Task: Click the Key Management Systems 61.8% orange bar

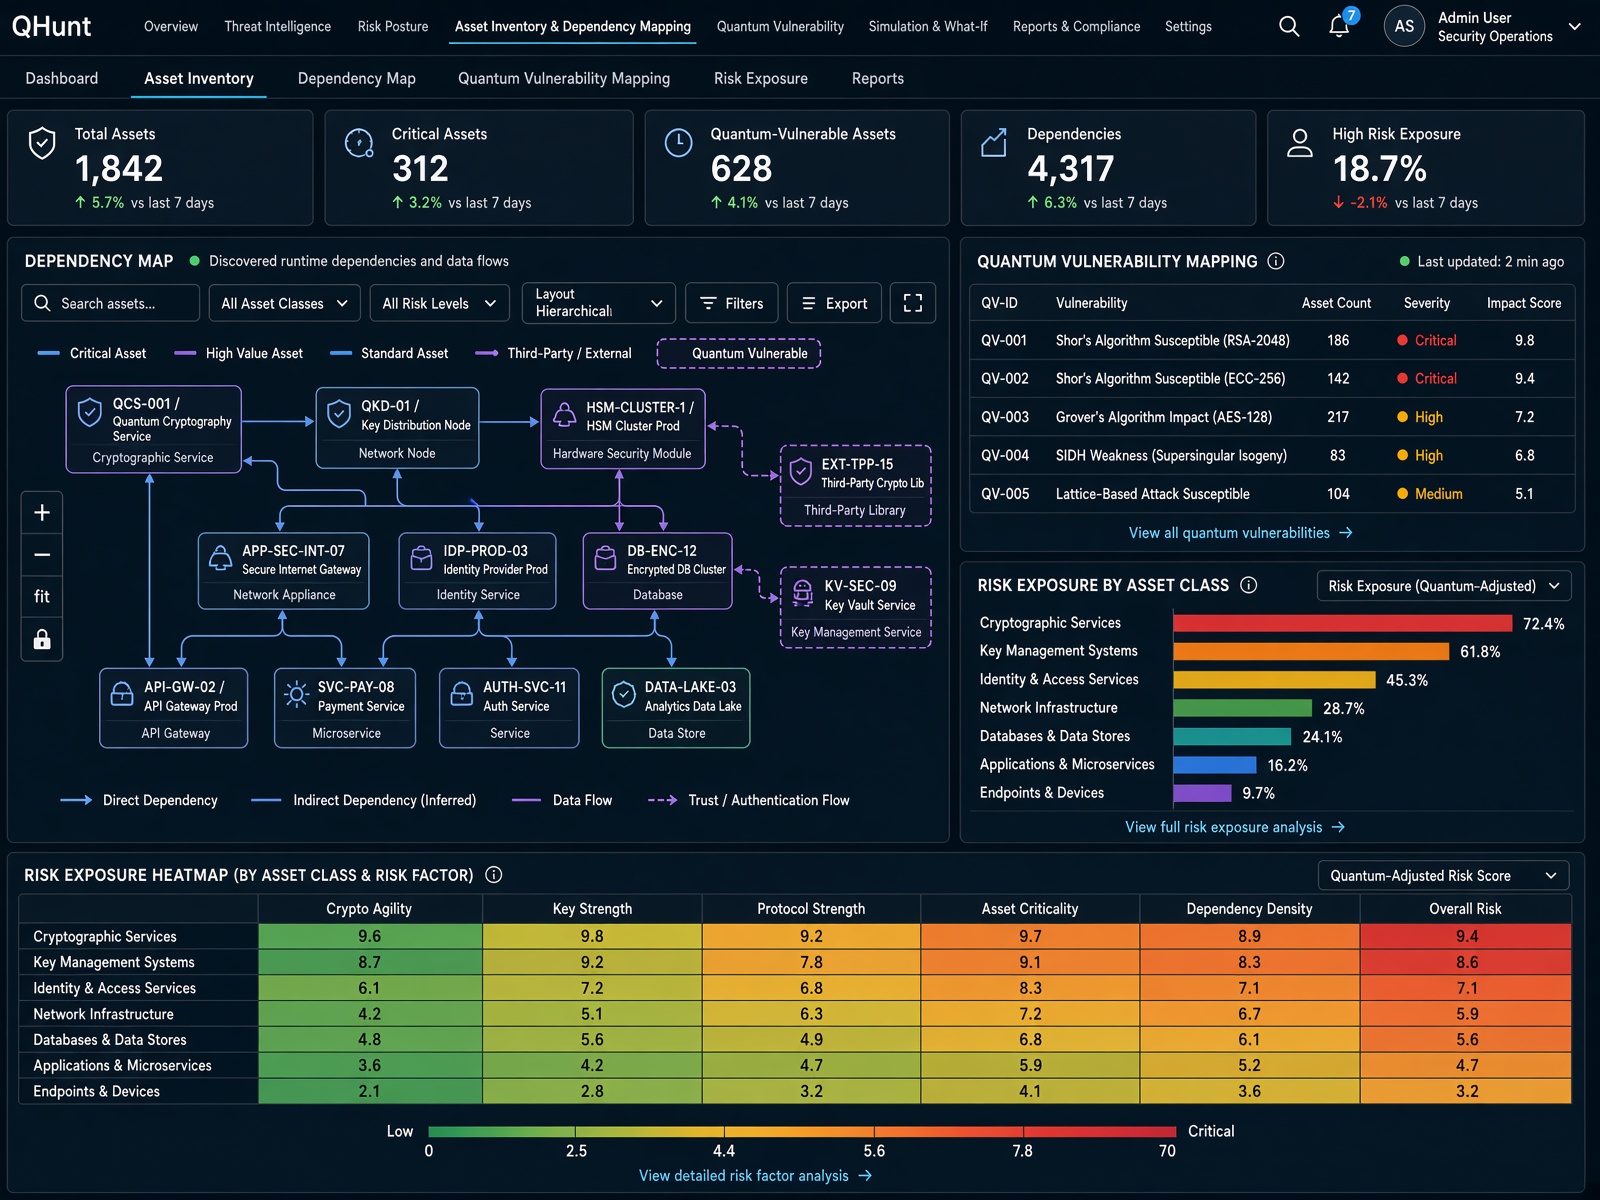Action: pos(1311,651)
